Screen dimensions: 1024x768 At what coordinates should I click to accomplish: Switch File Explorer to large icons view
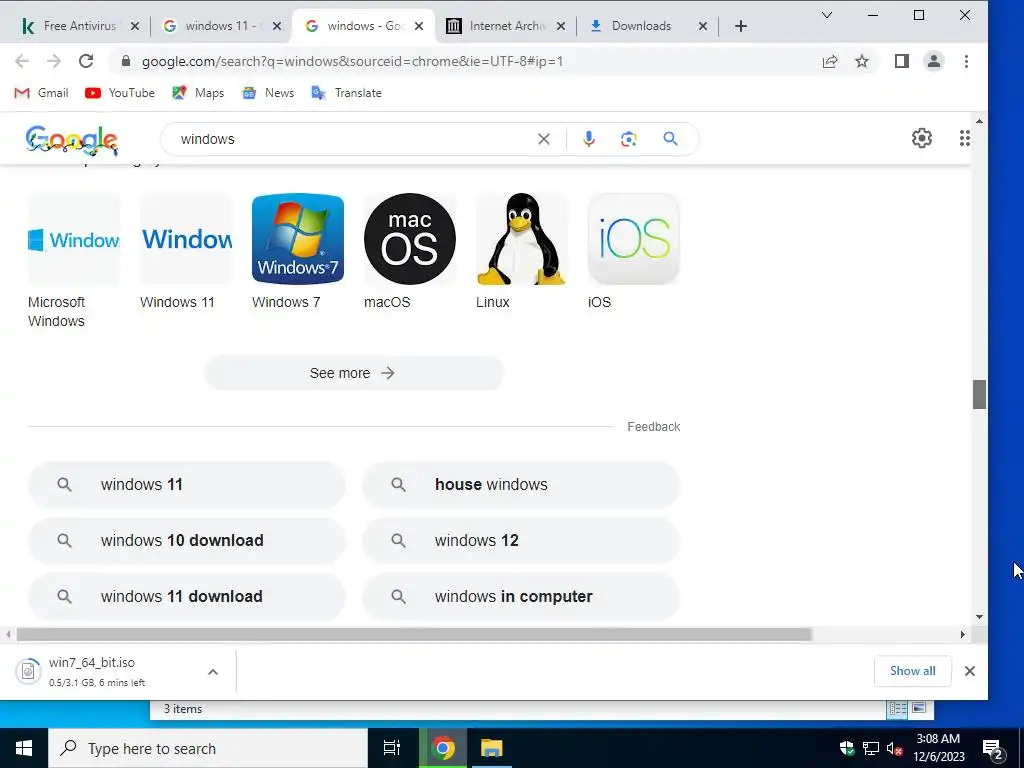(x=919, y=709)
